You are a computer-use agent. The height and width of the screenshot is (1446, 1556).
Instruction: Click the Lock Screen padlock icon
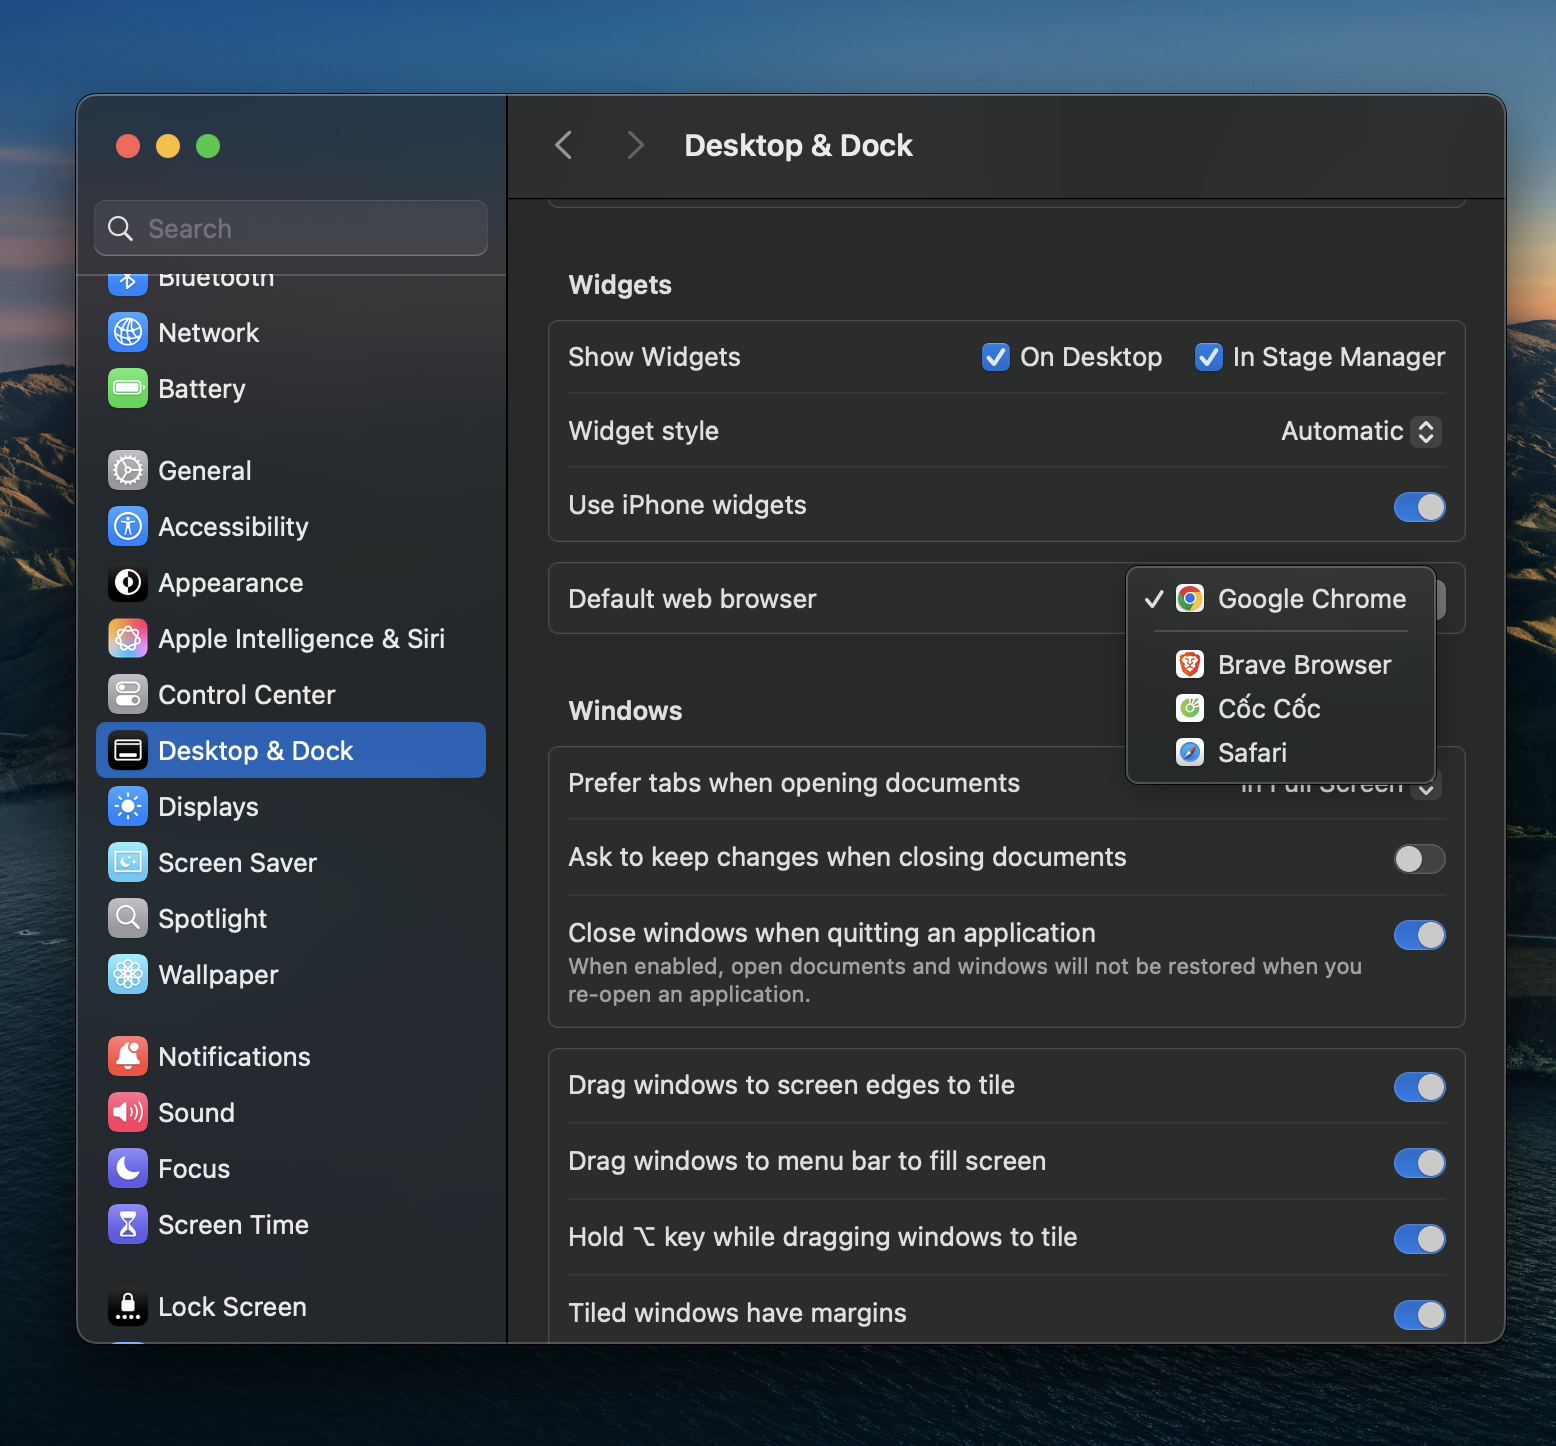128,1306
